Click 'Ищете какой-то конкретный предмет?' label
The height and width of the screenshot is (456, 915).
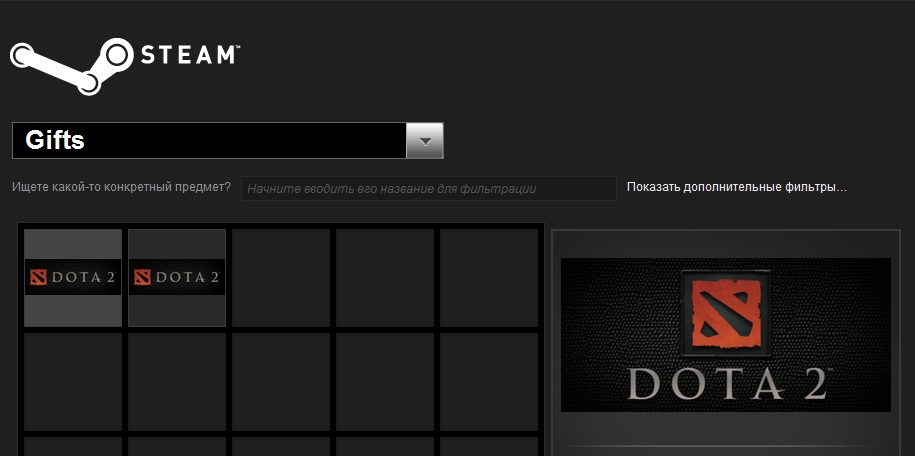(x=121, y=188)
